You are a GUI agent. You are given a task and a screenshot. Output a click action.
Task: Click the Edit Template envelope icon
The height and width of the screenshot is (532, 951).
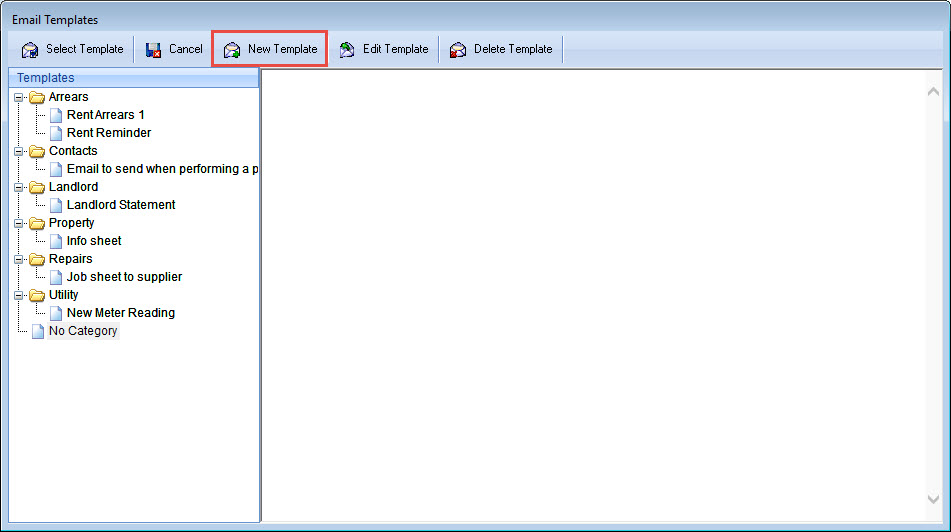click(x=347, y=50)
